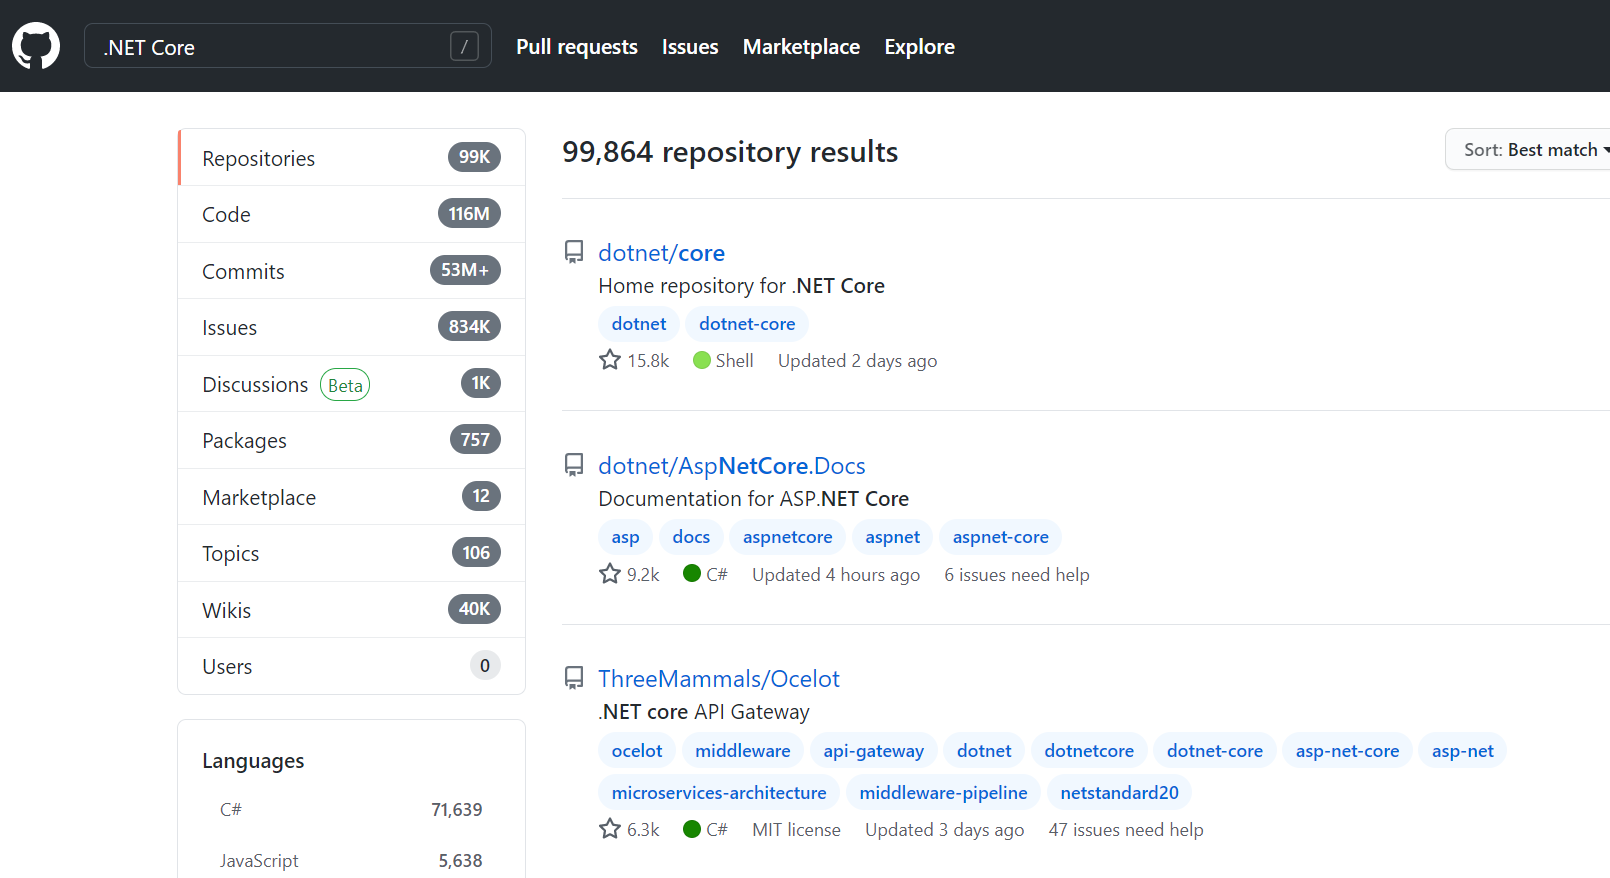Viewport: 1610px width, 878px height.
Task: Open the Sort: Best match dropdown
Action: point(1530,149)
